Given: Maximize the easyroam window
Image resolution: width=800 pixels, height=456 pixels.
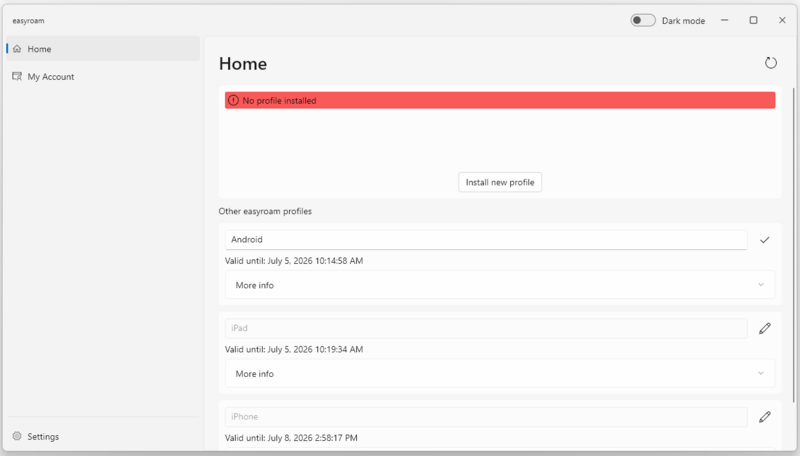Looking at the screenshot, I should click(753, 20).
